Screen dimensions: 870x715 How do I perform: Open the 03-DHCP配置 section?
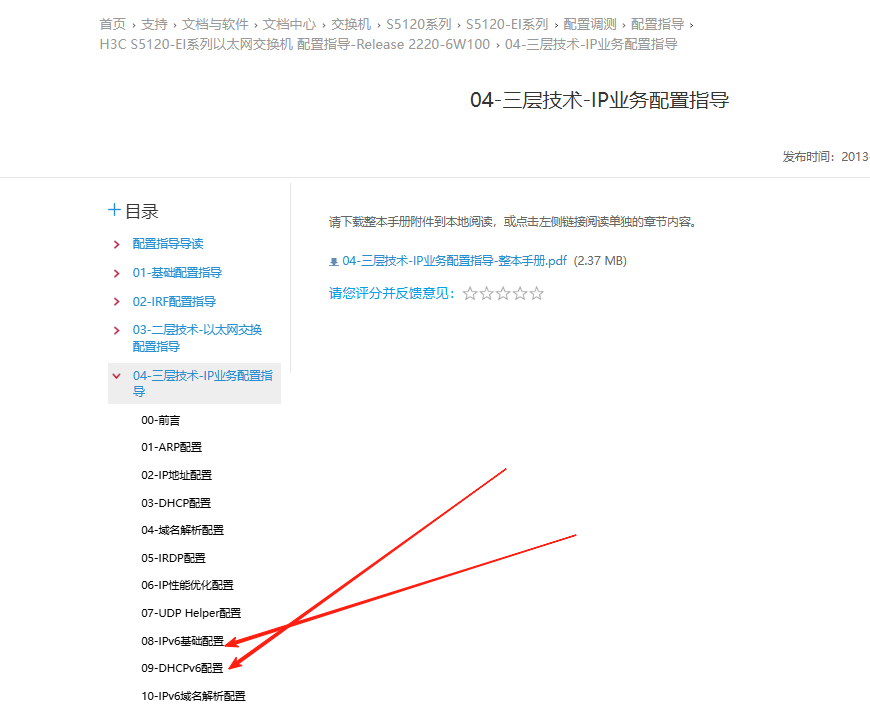click(x=176, y=503)
